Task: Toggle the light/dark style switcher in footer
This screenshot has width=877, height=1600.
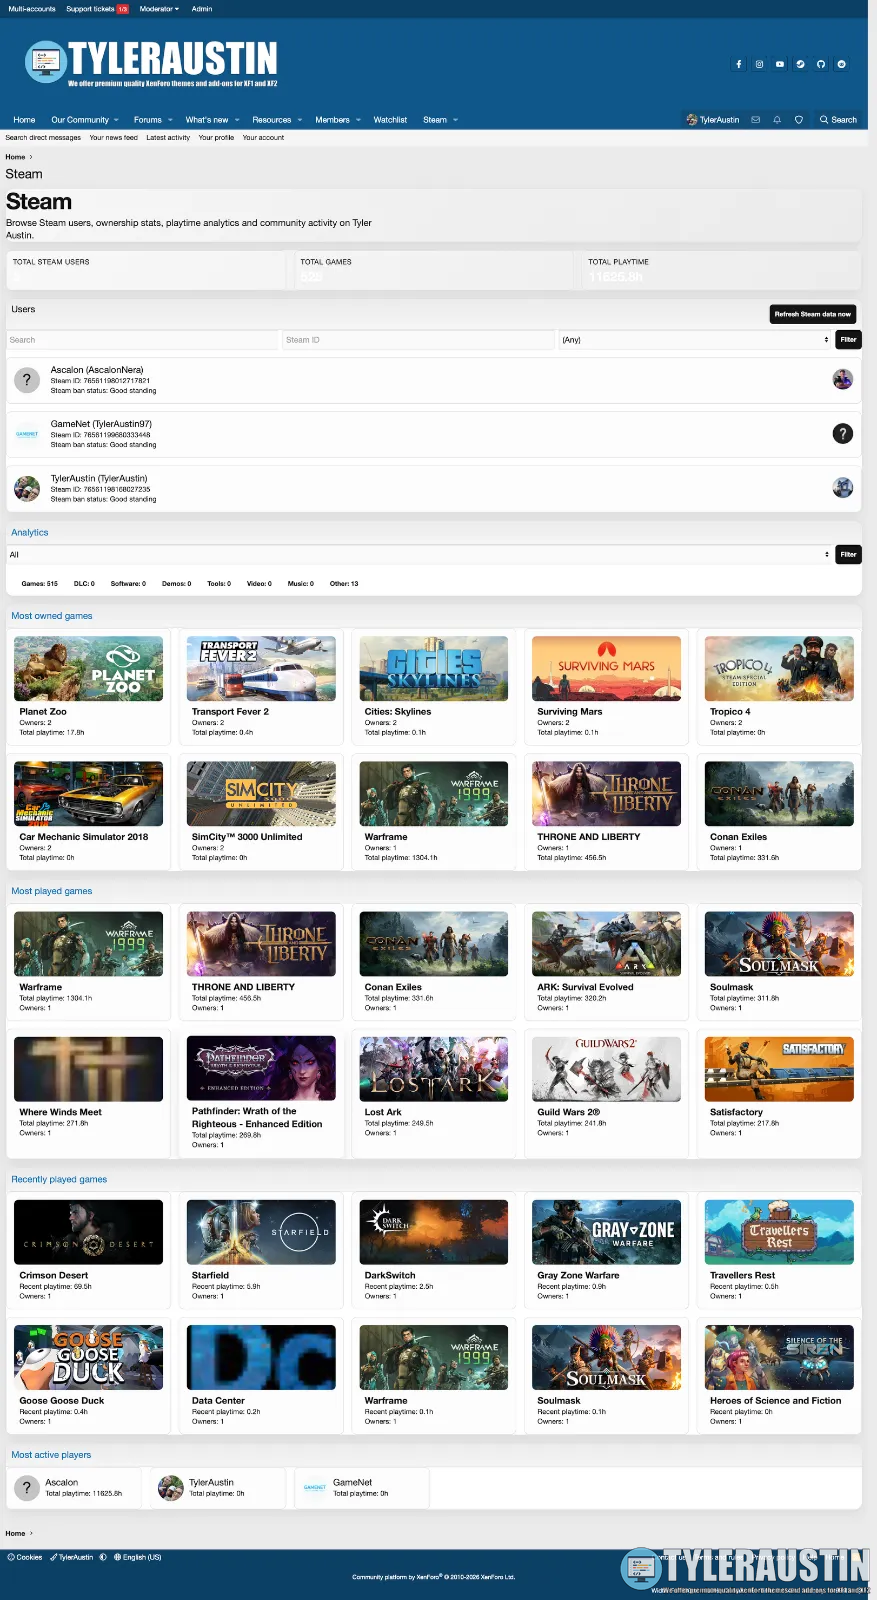Action: pyautogui.click(x=103, y=1557)
